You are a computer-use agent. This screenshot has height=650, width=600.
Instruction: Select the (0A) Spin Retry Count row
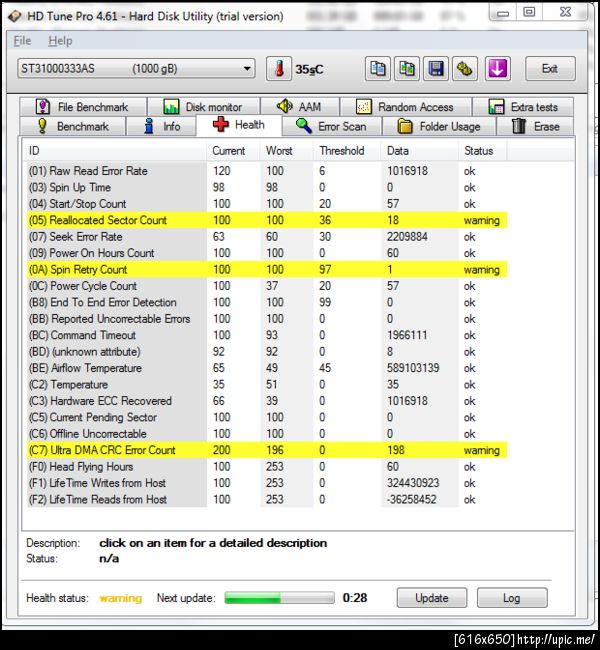point(267,269)
